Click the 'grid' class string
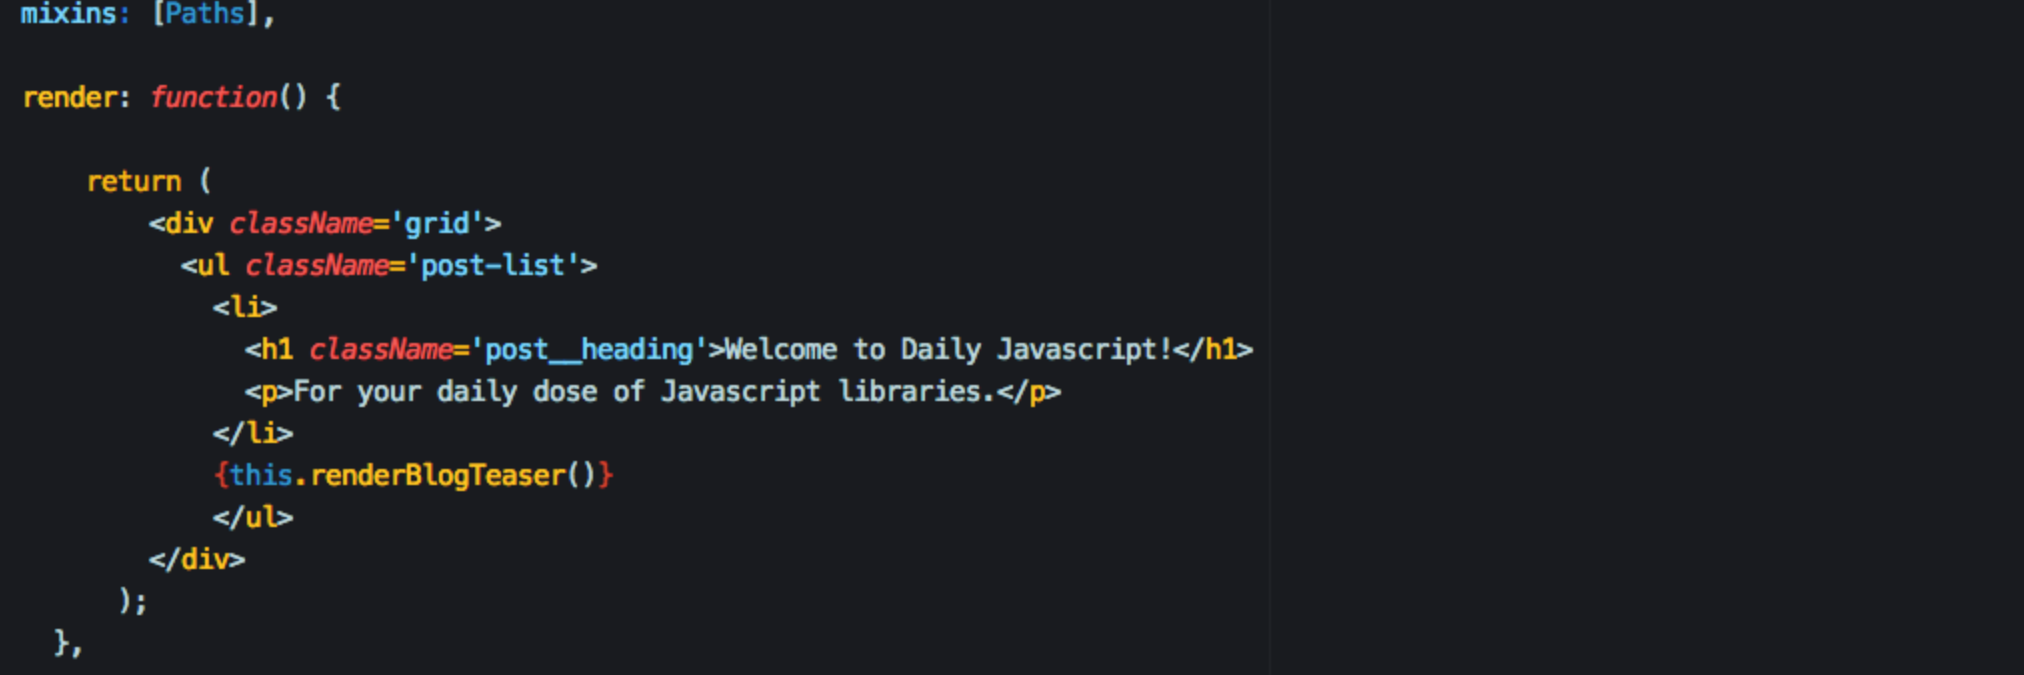2024x675 pixels. point(437,223)
